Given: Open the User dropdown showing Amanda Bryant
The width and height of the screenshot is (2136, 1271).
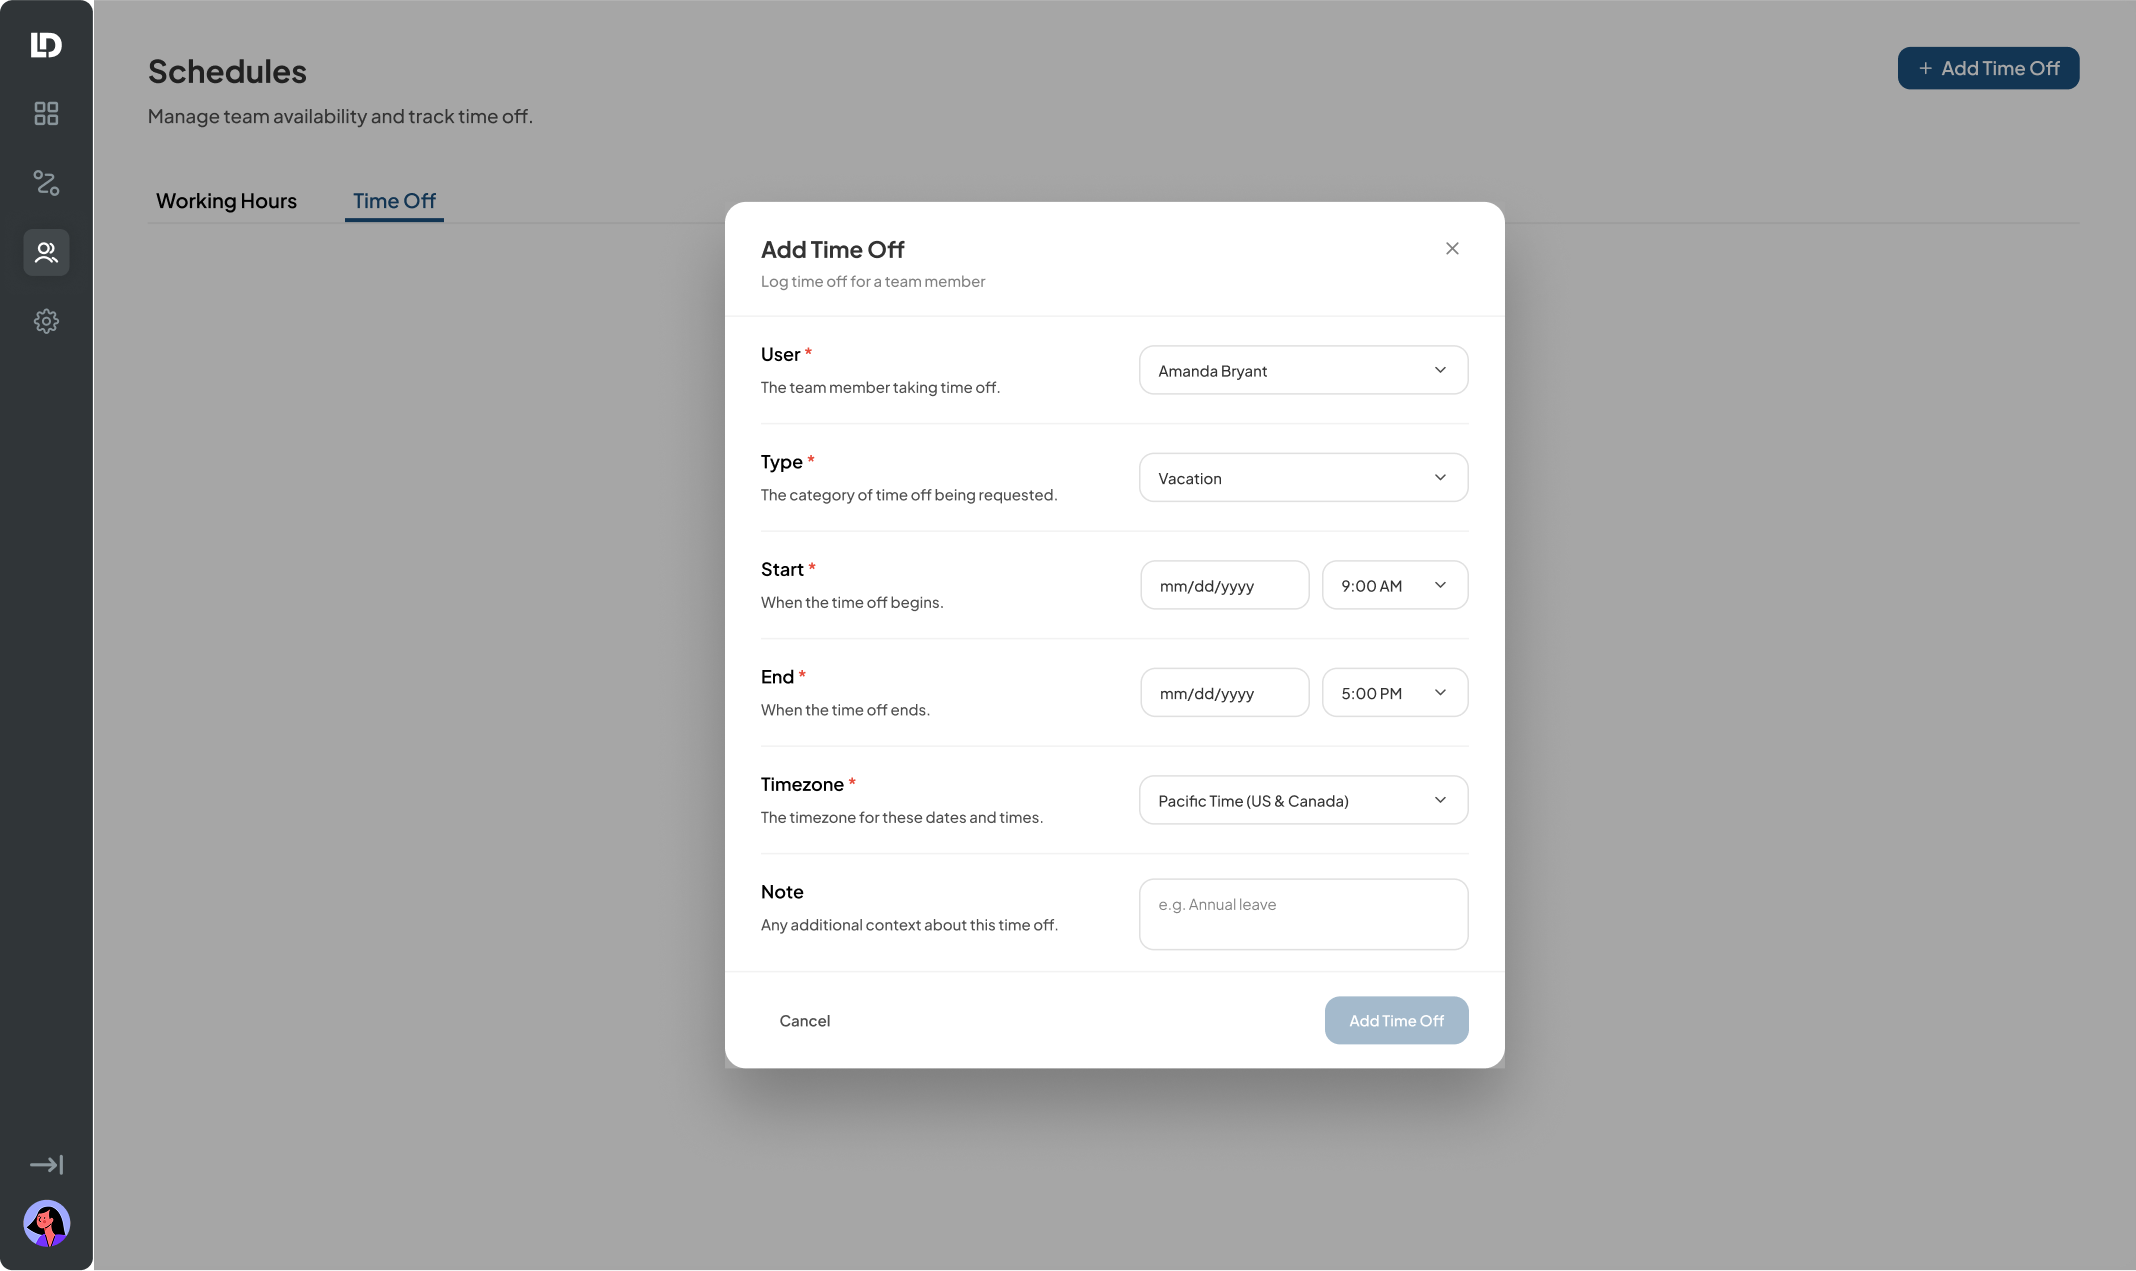Looking at the screenshot, I should (x=1303, y=370).
